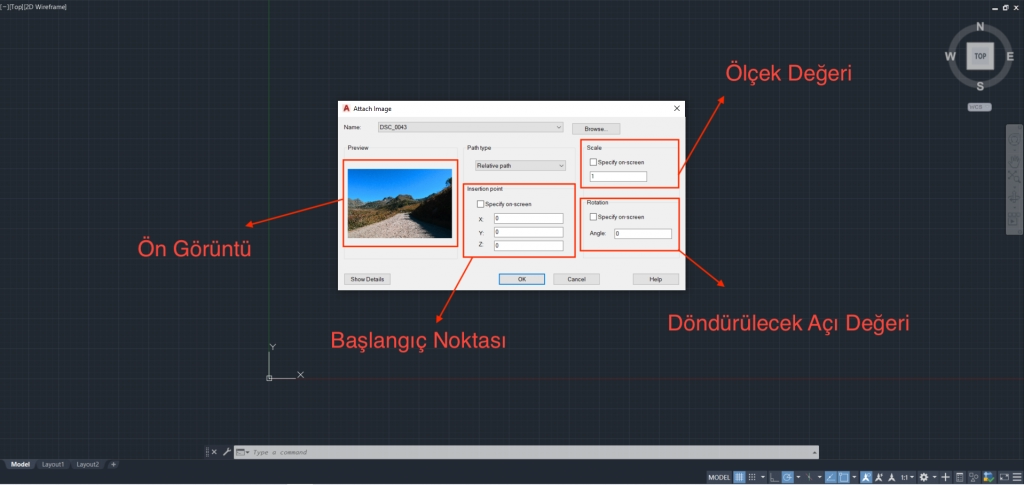Click the W compass direction on ViewCube
This screenshot has height=485, width=1024.
pyautogui.click(x=950, y=56)
